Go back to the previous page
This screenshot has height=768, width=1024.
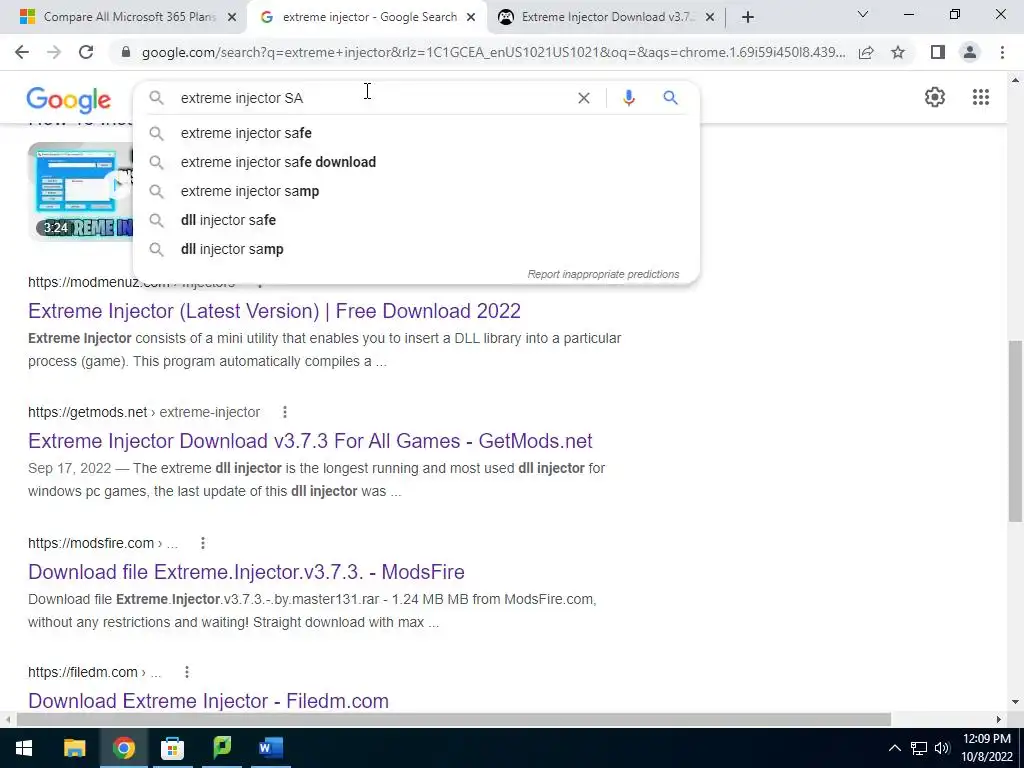pos(22,52)
